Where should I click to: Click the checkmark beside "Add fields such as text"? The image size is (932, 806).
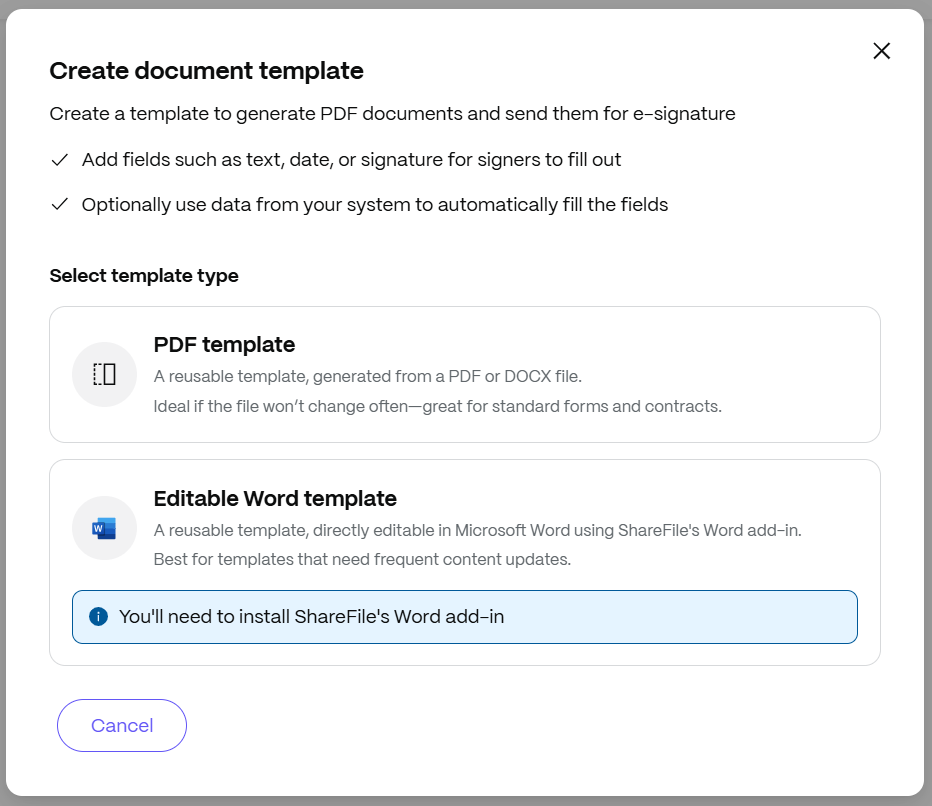pos(60,160)
